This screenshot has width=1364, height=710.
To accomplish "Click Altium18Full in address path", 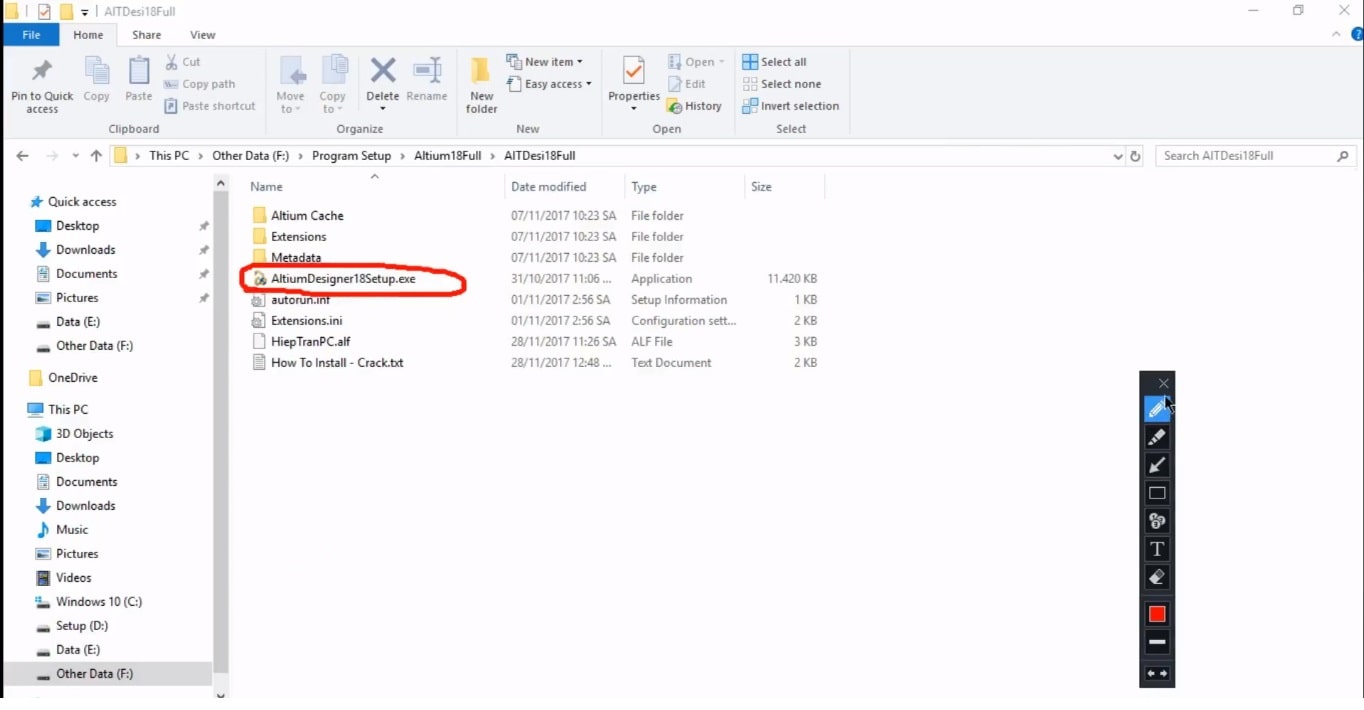I will pos(449,156).
